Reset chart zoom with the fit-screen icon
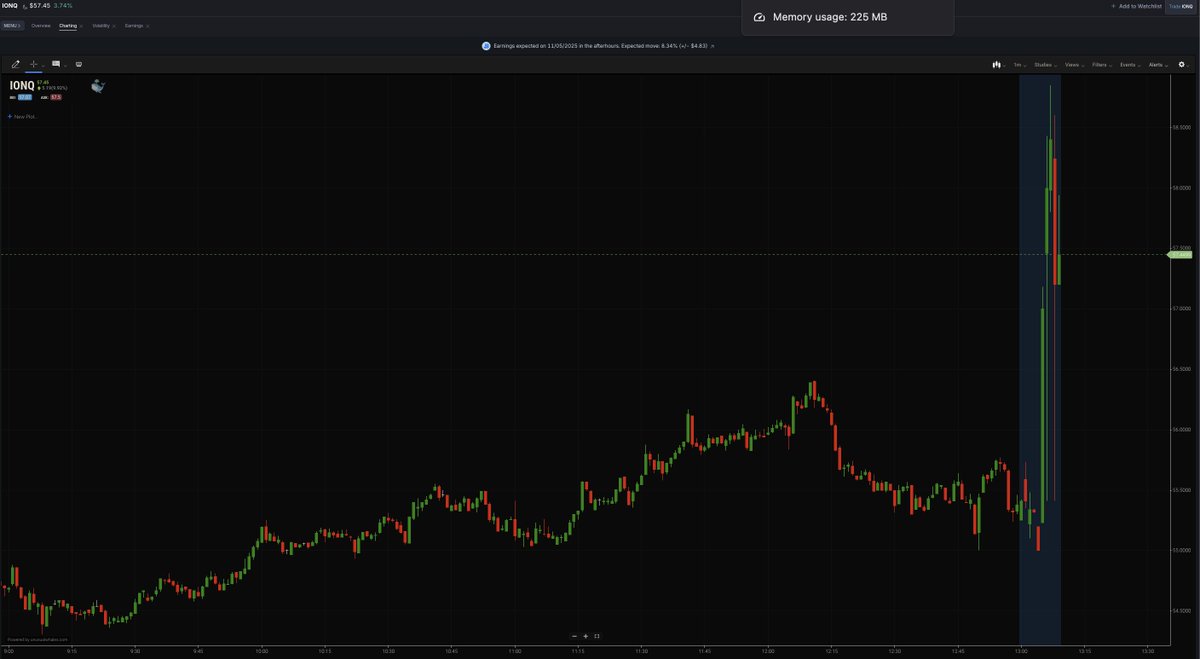The height and width of the screenshot is (659, 1200). point(597,636)
